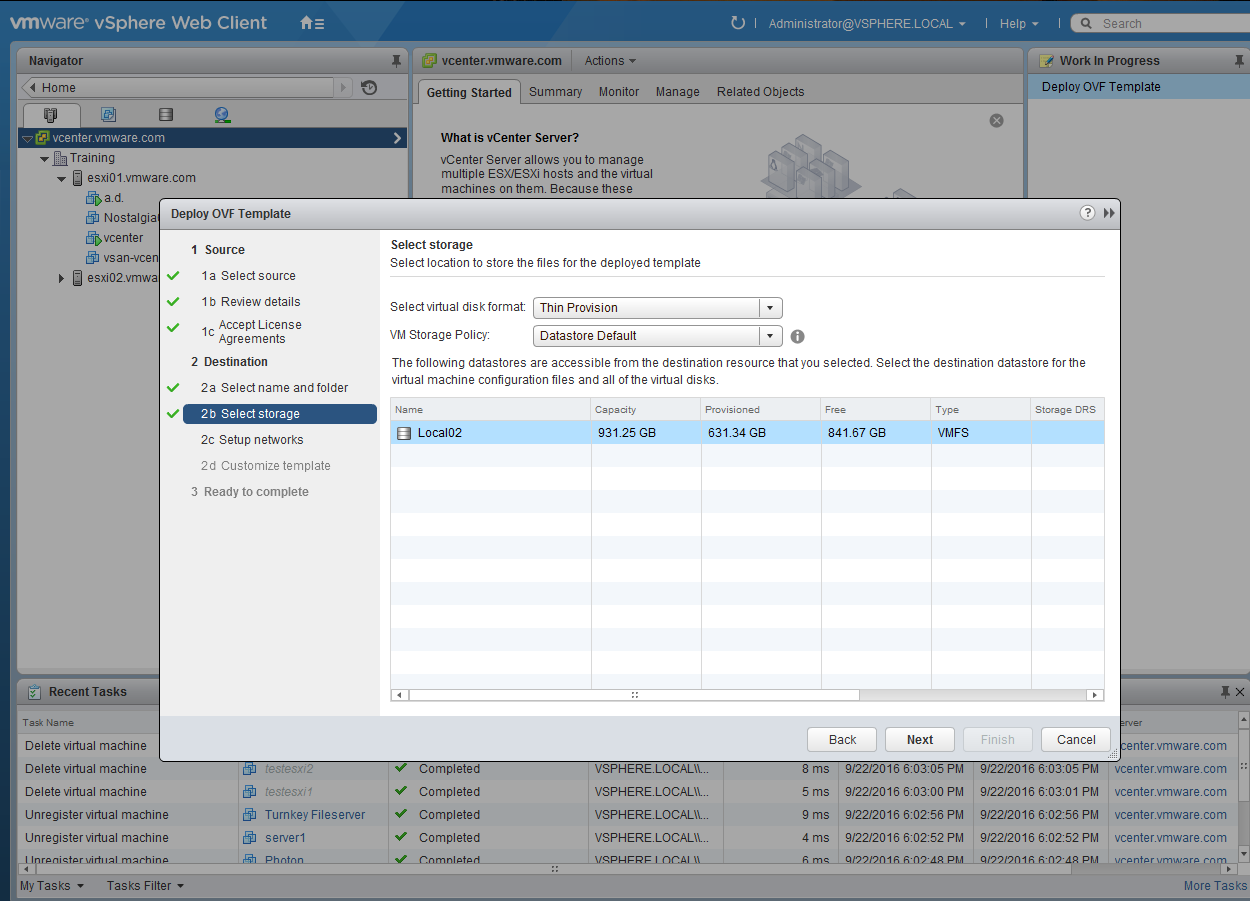Switch to the Hosts and Clusters view icon

click(x=51, y=114)
